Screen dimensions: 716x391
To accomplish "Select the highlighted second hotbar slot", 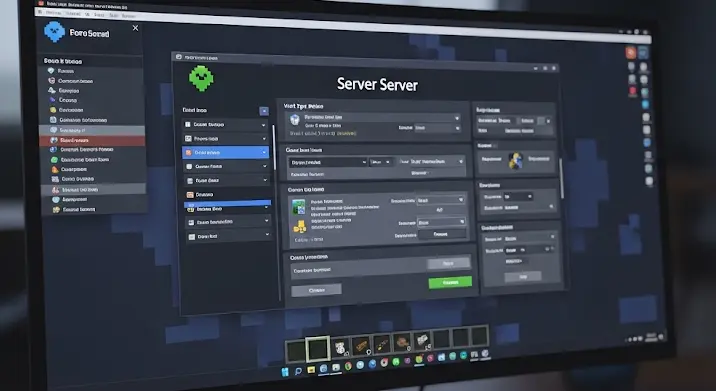I will coord(317,349).
